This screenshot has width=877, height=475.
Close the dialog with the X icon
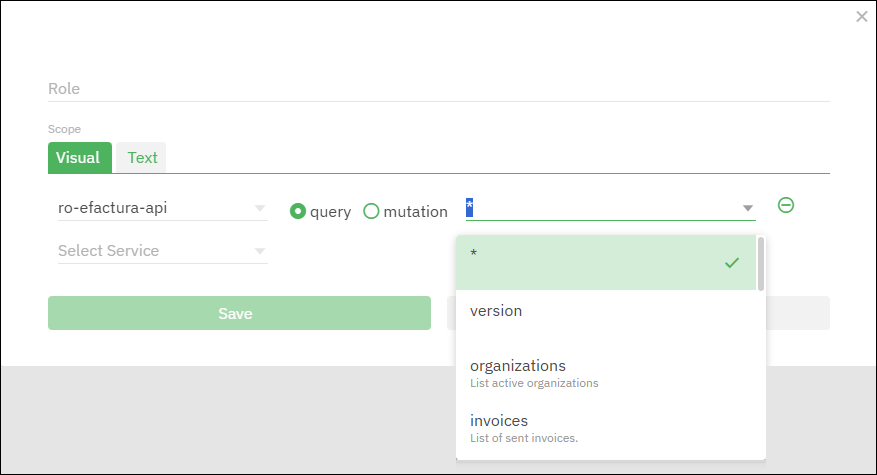coord(861,17)
